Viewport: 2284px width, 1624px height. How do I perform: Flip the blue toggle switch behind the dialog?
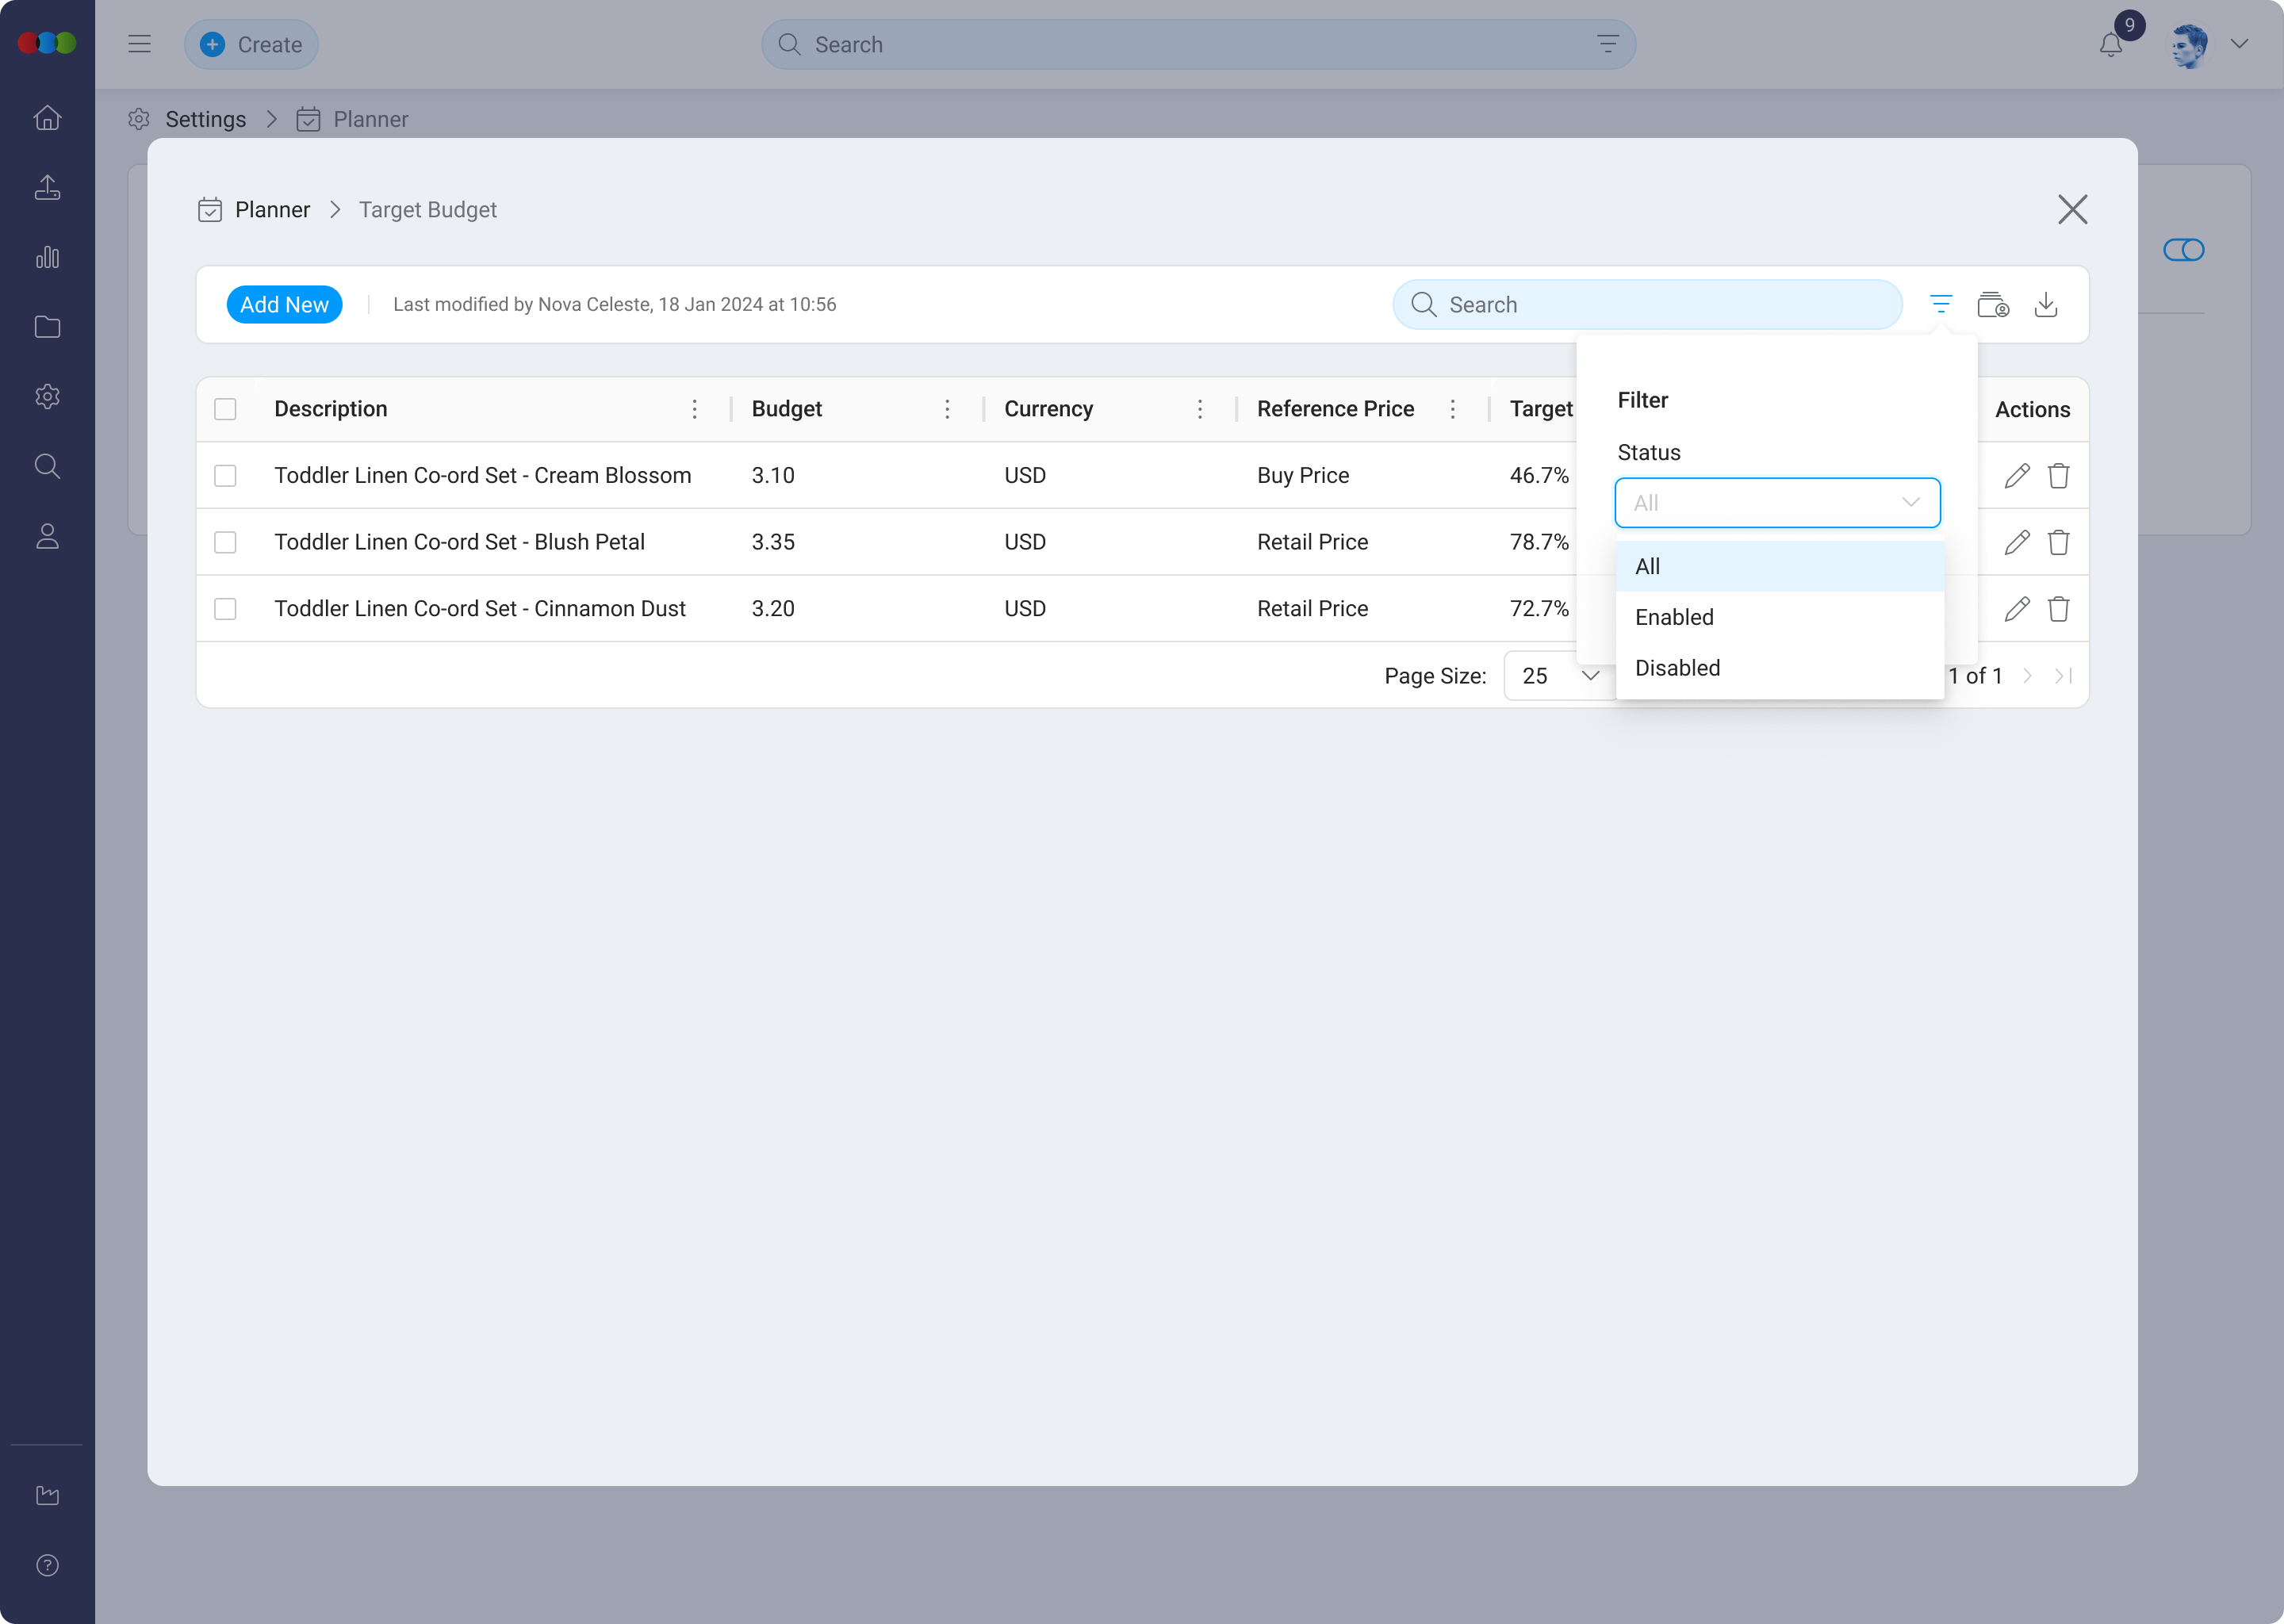tap(2183, 250)
